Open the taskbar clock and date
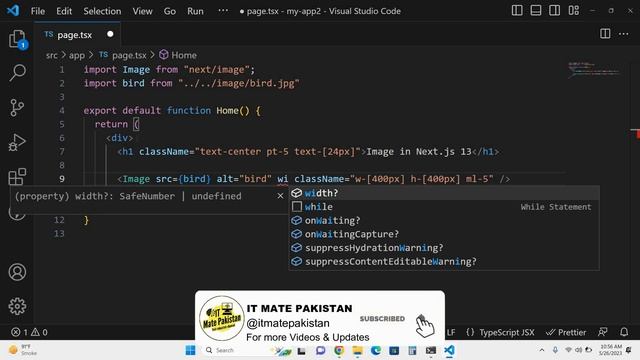Image resolution: width=640 pixels, height=360 pixels. click(611, 350)
